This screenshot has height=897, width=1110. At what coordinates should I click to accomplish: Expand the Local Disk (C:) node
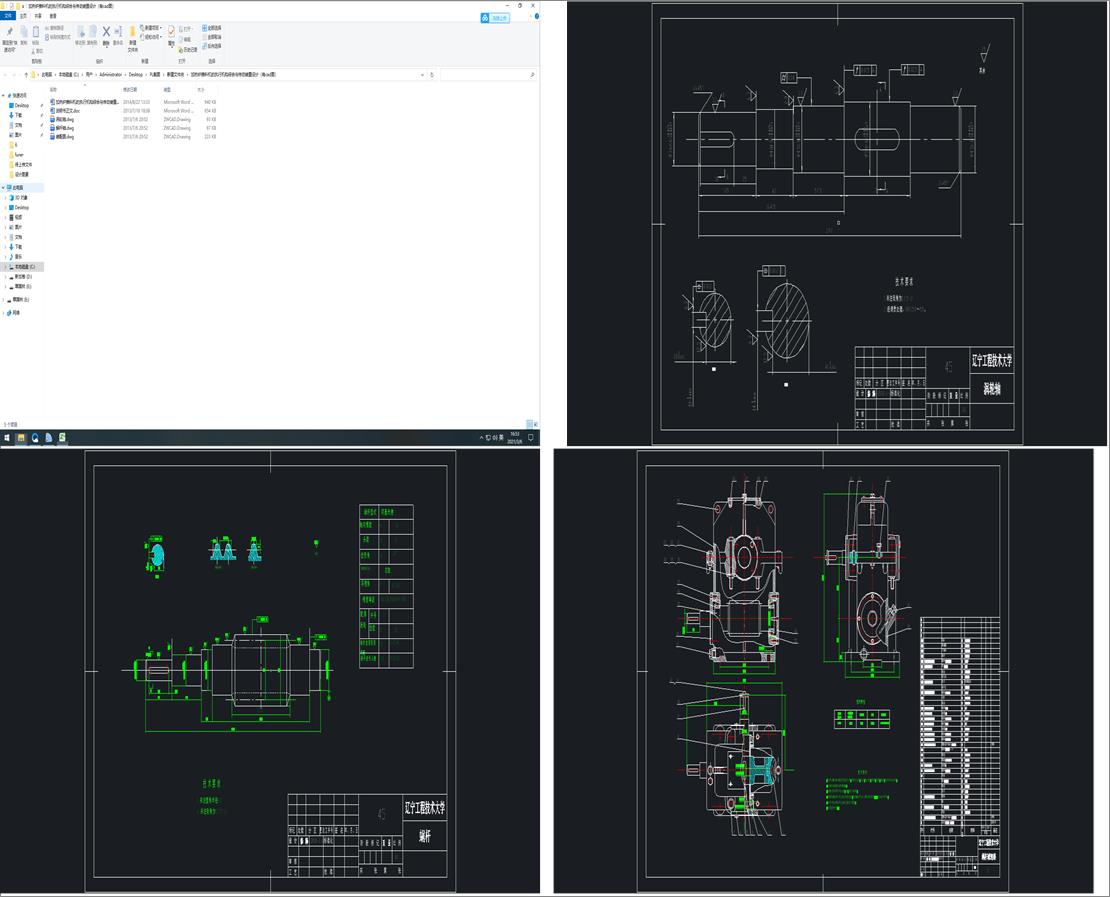5,267
